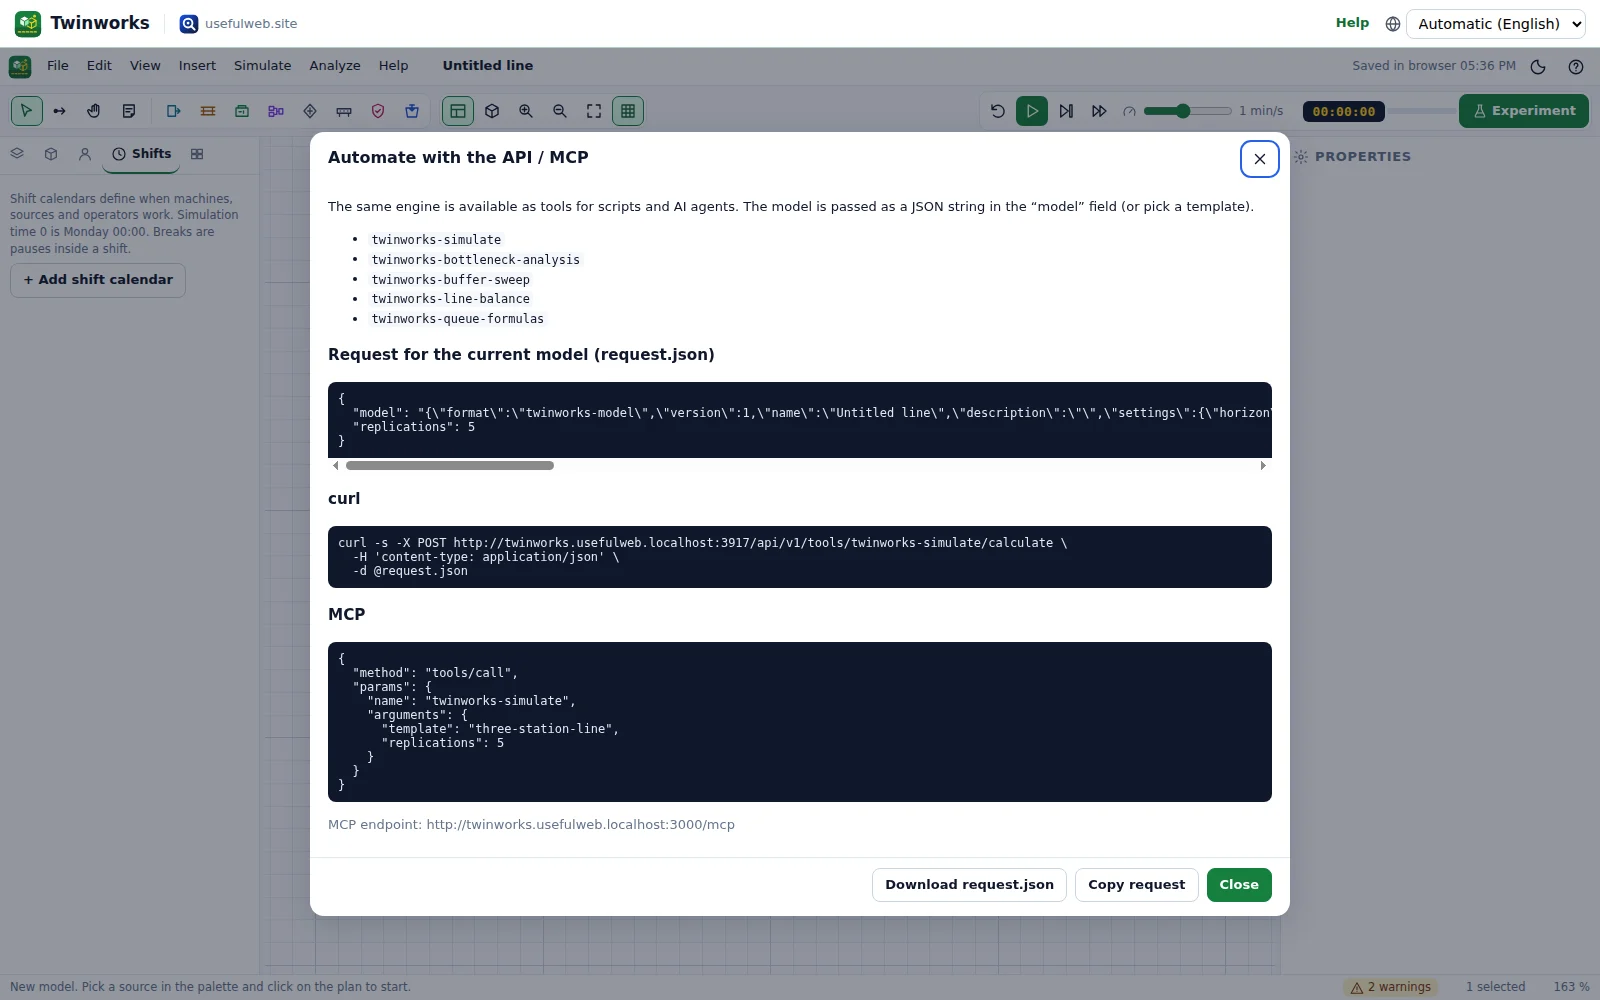Fit model to screen icon

pyautogui.click(x=594, y=111)
